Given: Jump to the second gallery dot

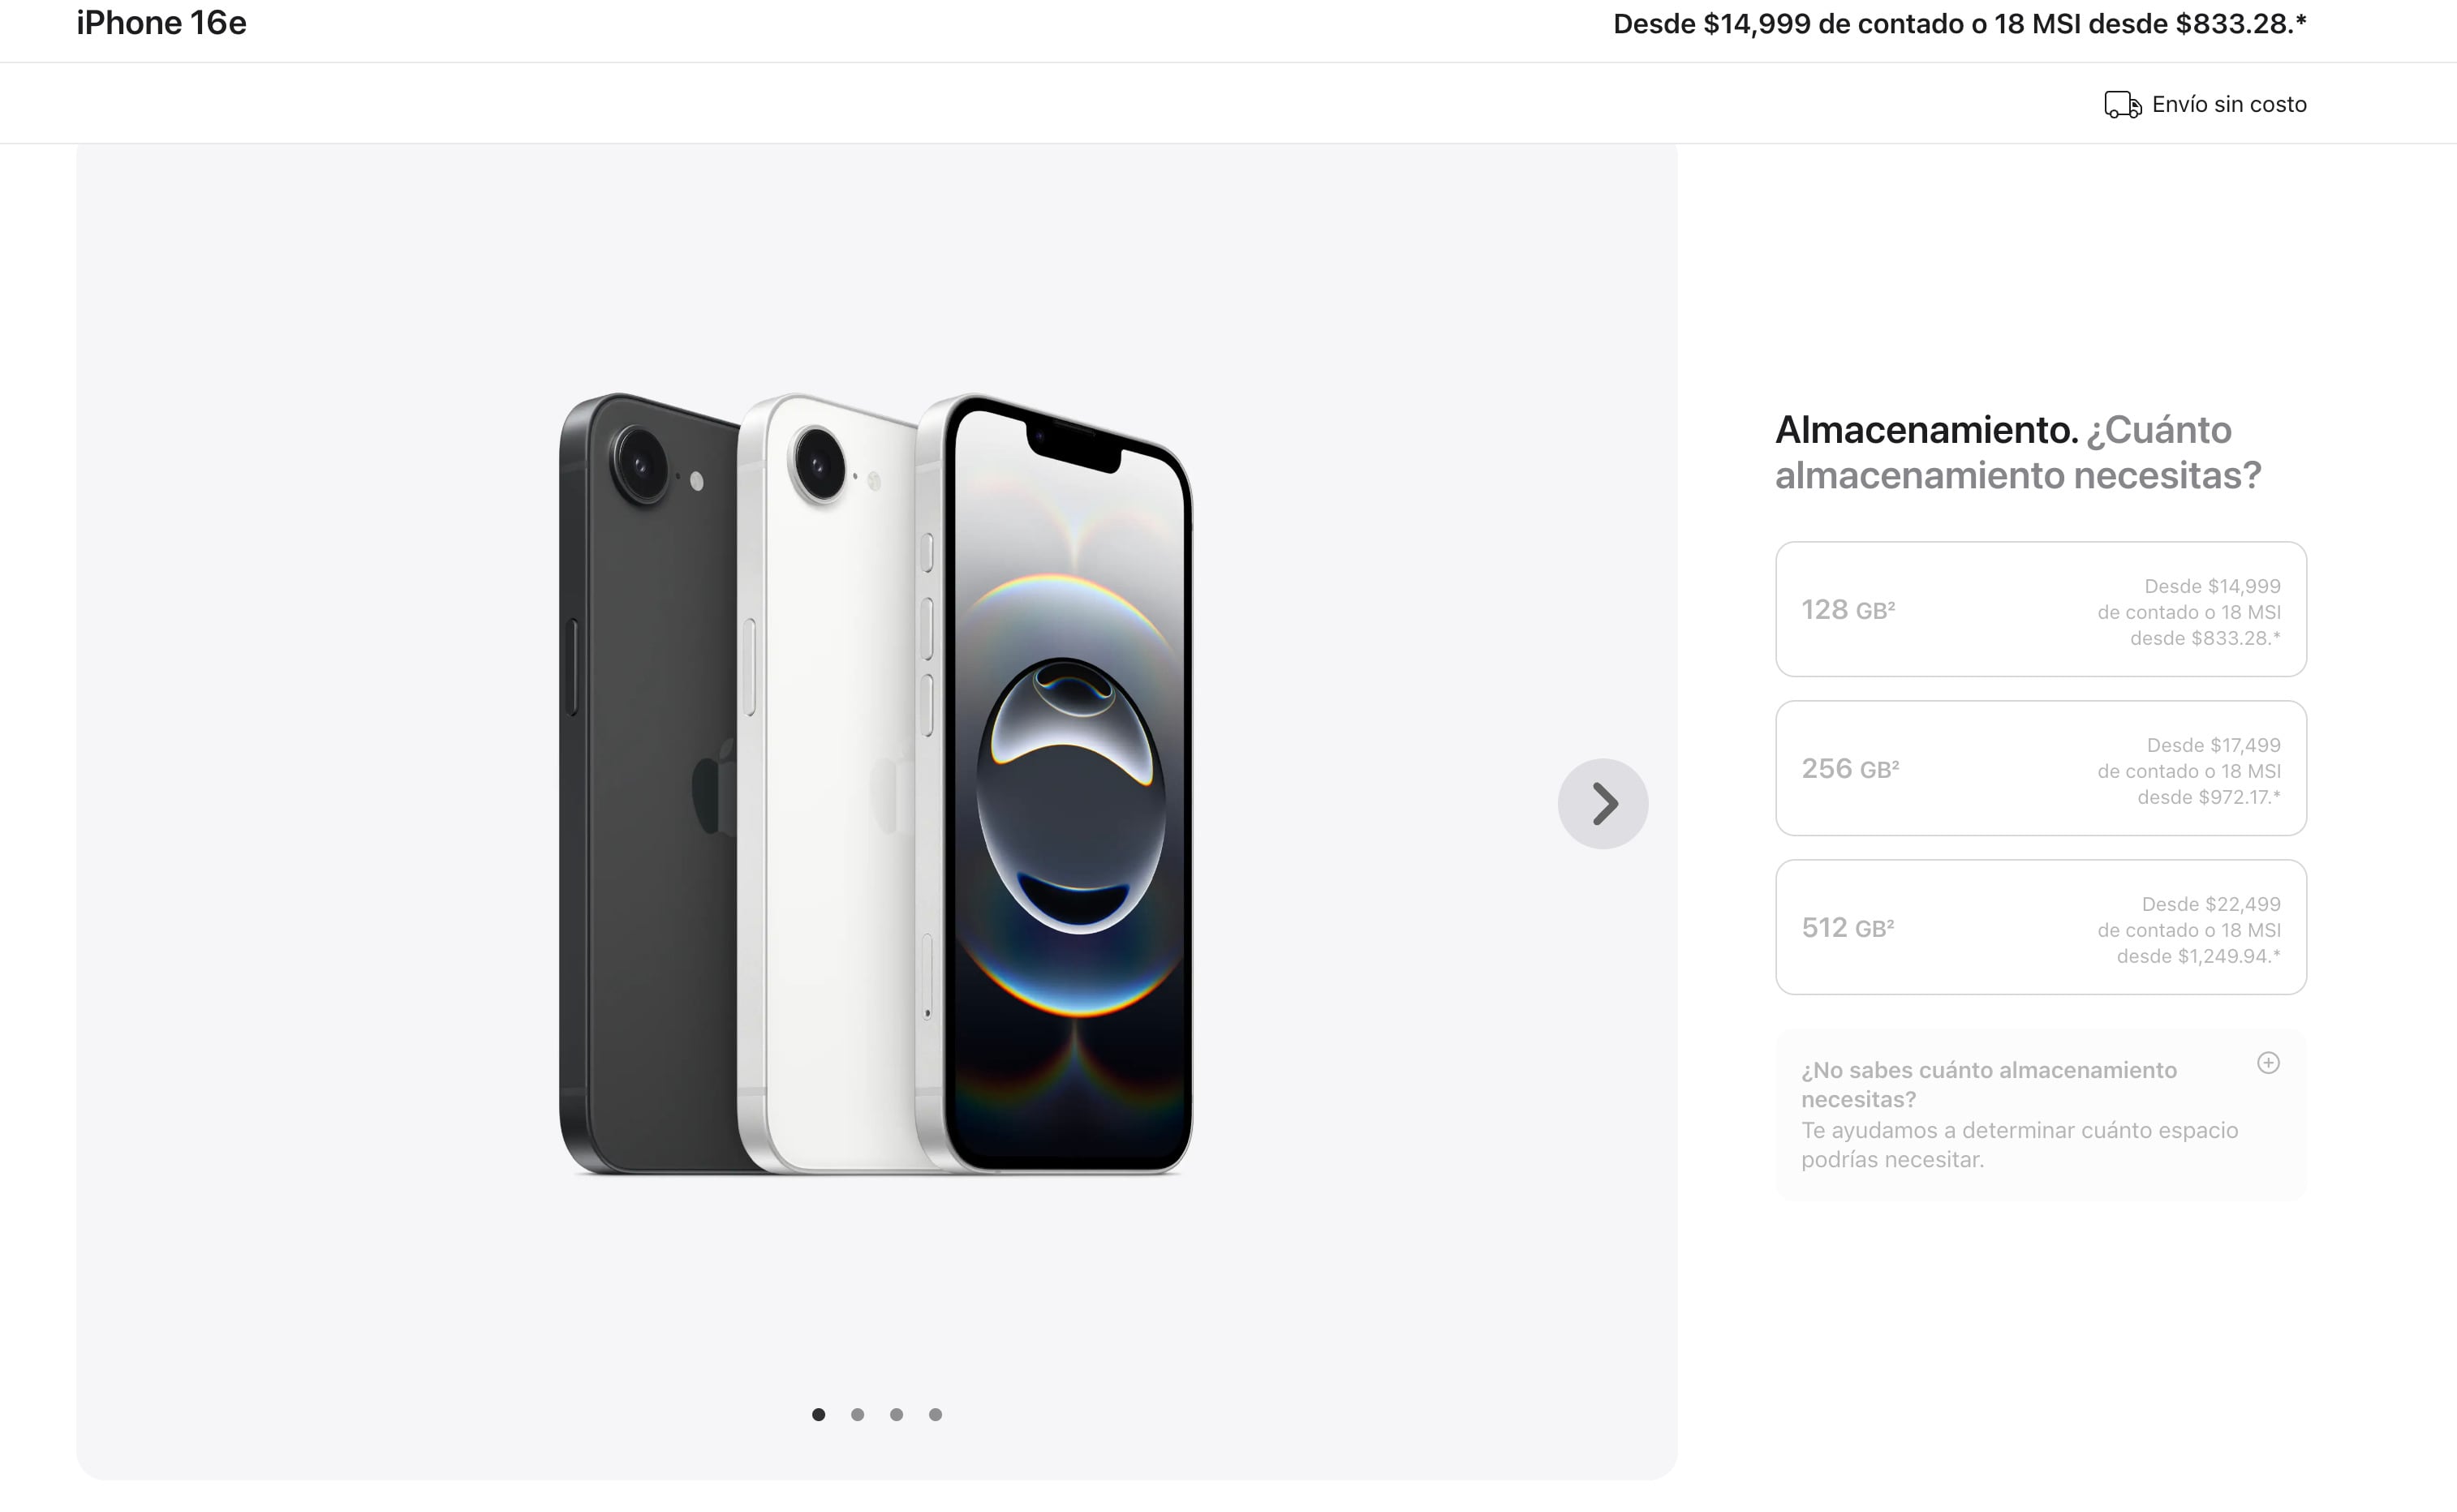Looking at the screenshot, I should click(x=857, y=1414).
